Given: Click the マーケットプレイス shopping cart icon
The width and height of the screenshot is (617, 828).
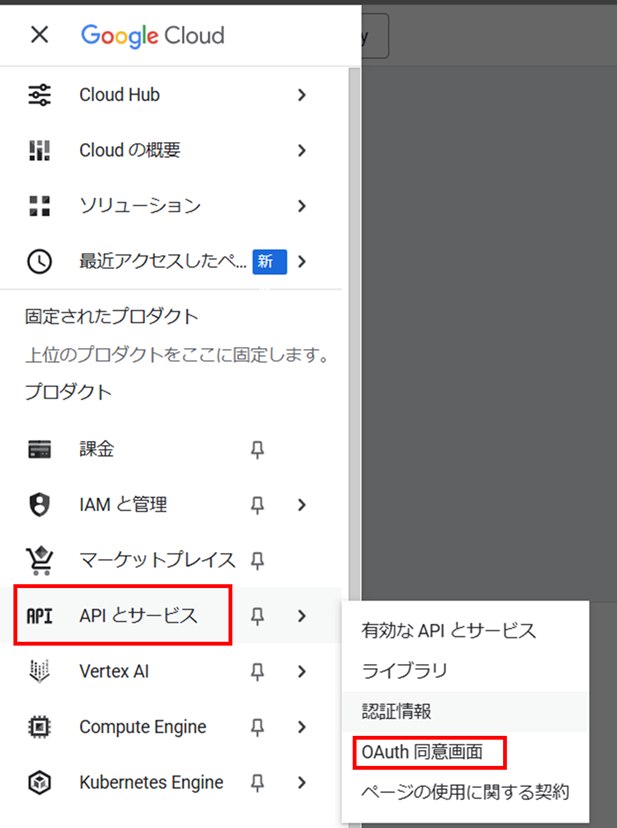Looking at the screenshot, I should tap(40, 560).
